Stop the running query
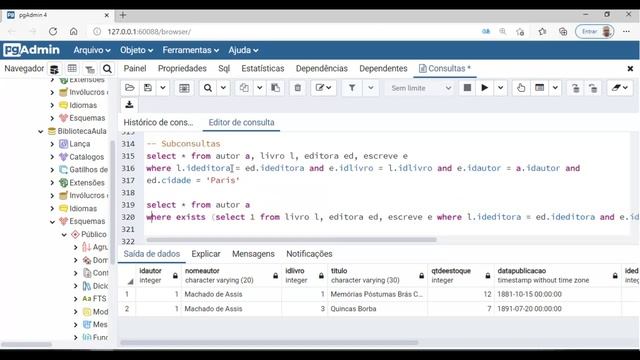This screenshot has height=360, width=640. 467,88
